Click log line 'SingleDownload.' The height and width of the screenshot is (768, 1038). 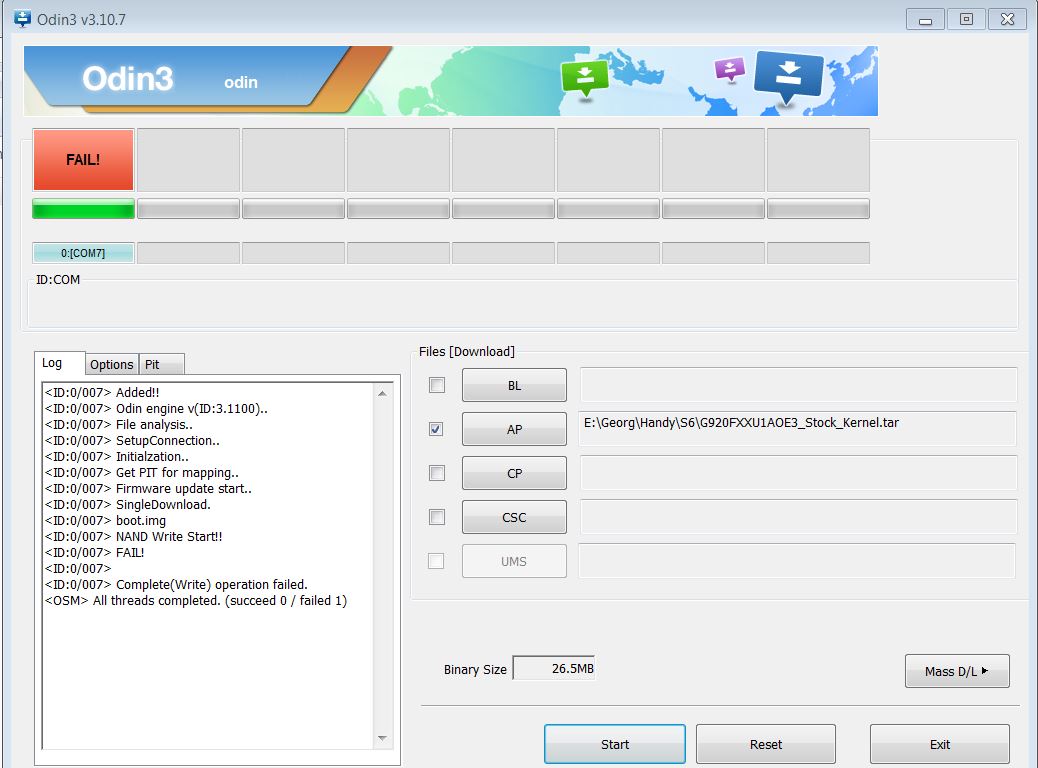click(128, 504)
